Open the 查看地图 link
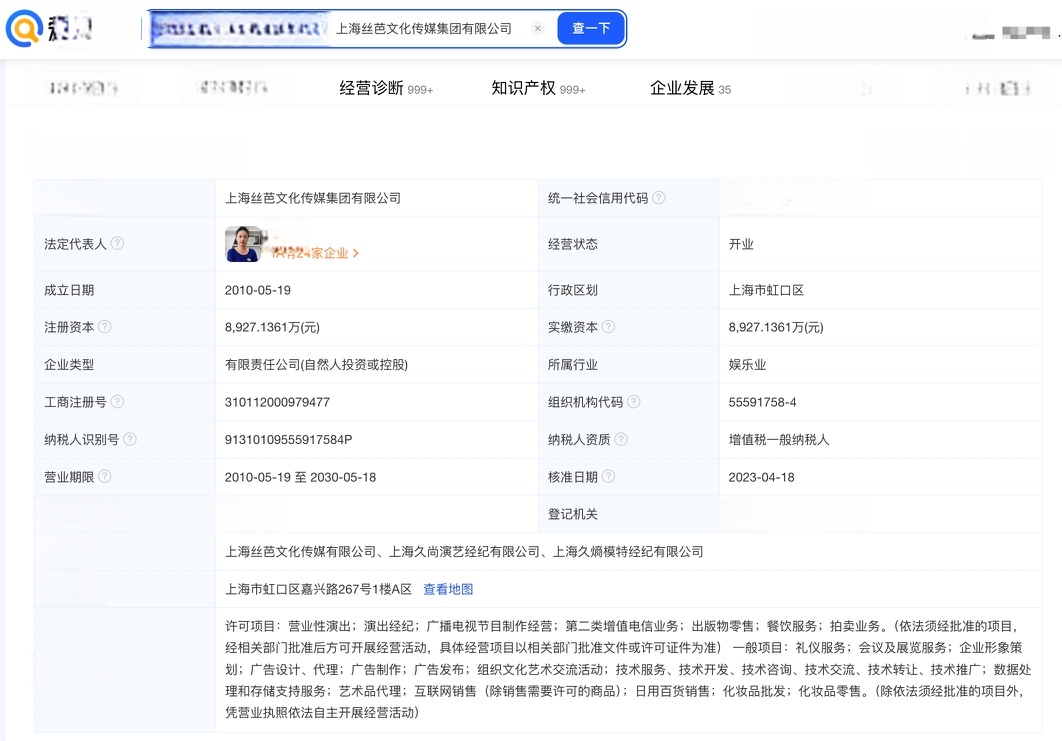 (x=448, y=589)
